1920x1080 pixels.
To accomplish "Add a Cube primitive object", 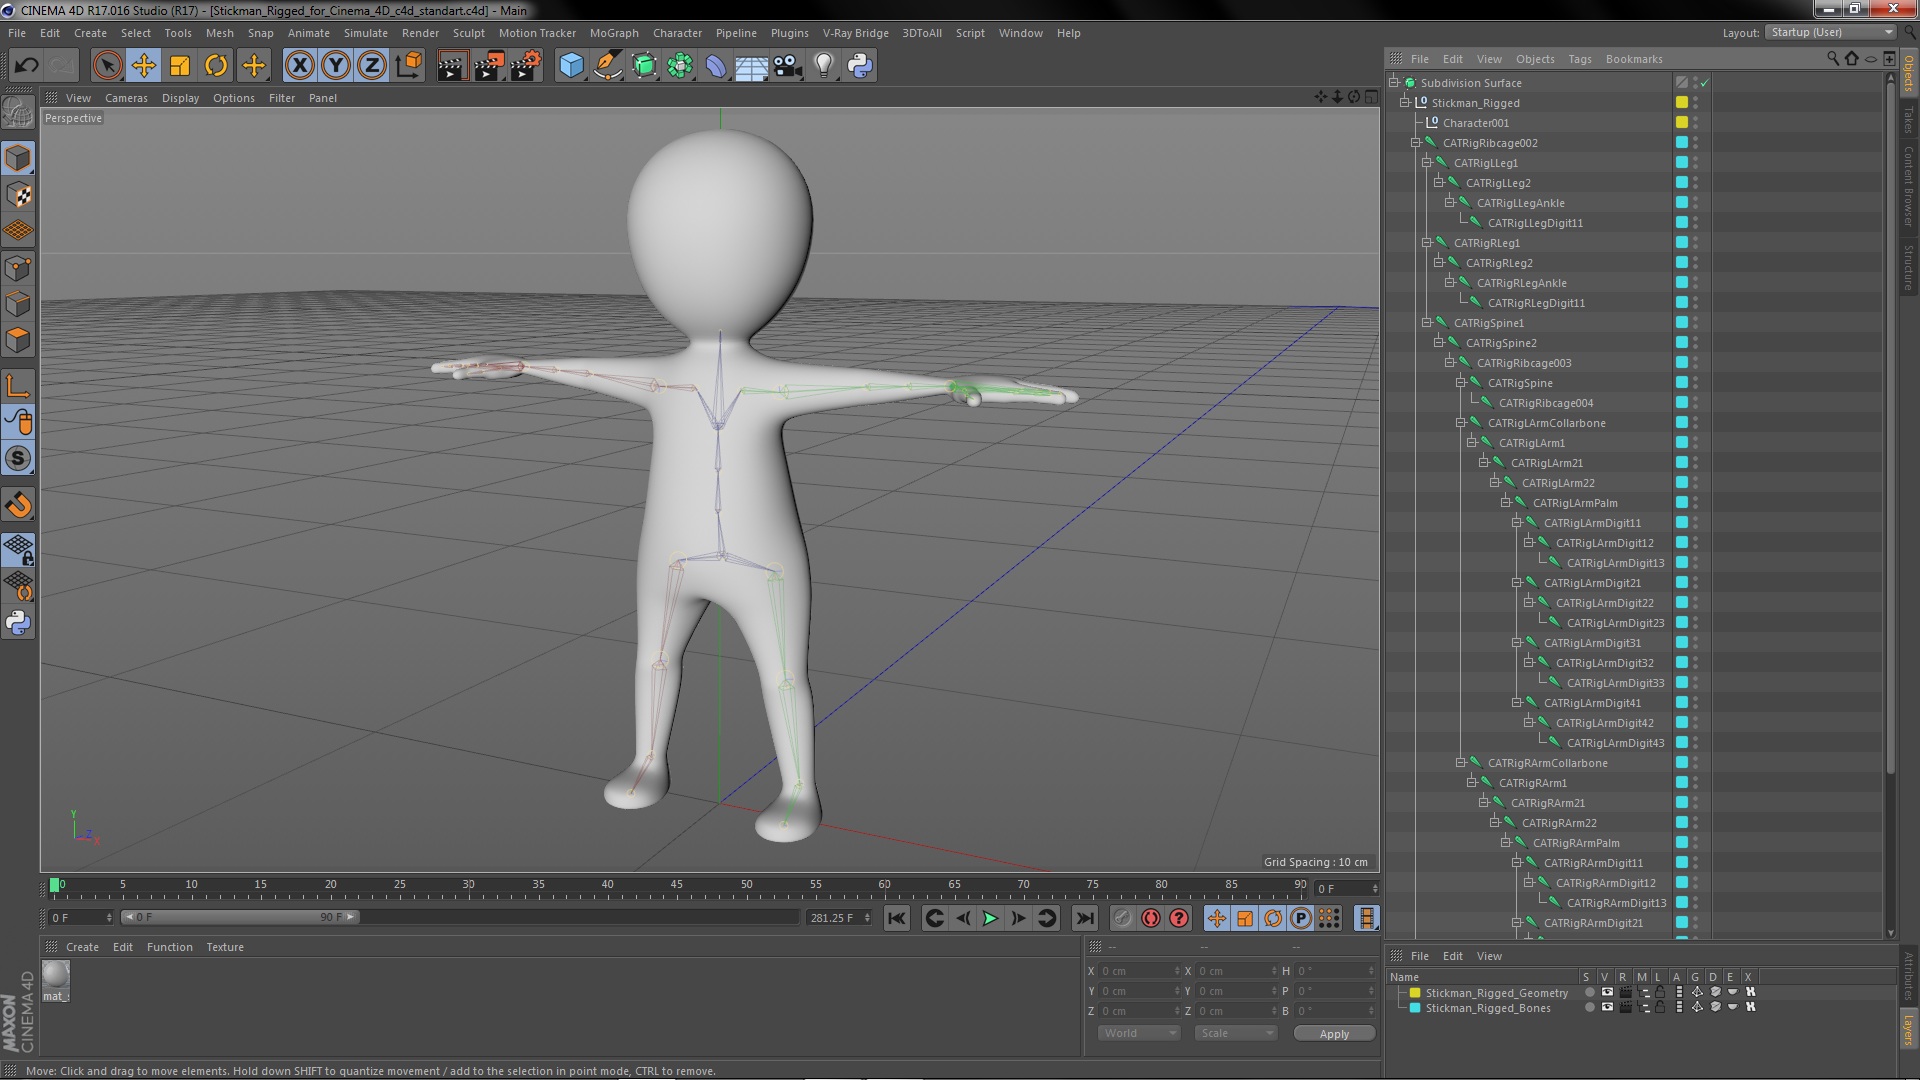I will tap(571, 66).
